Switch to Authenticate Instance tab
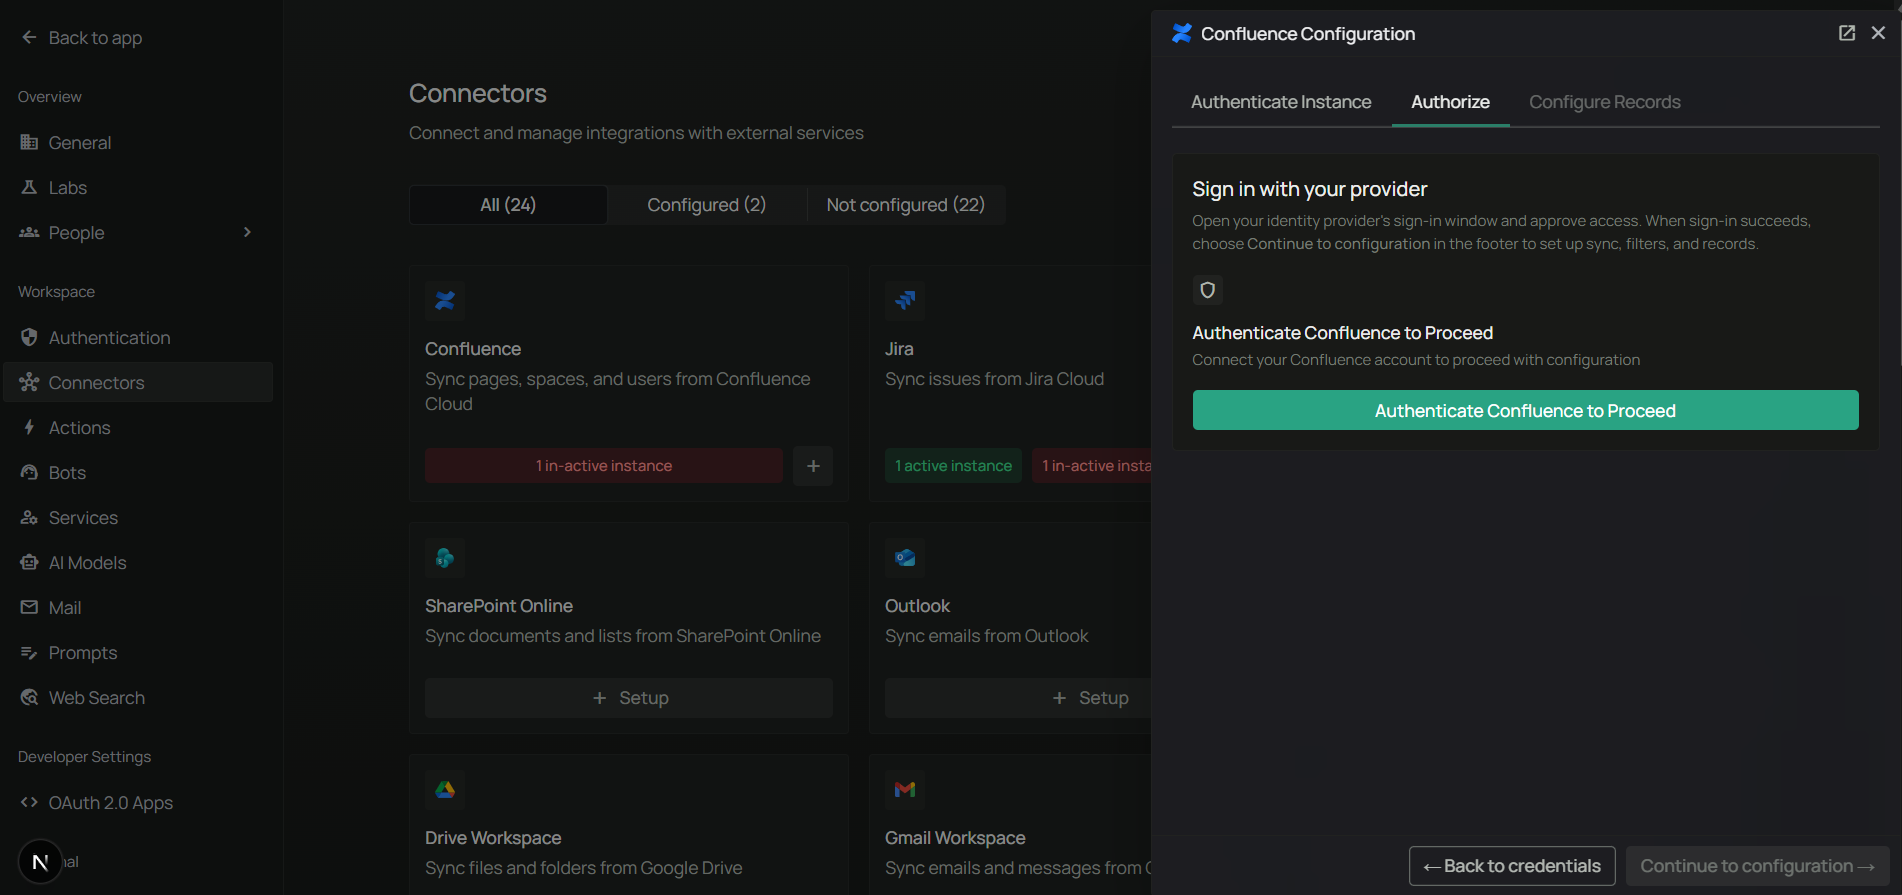 [1281, 102]
